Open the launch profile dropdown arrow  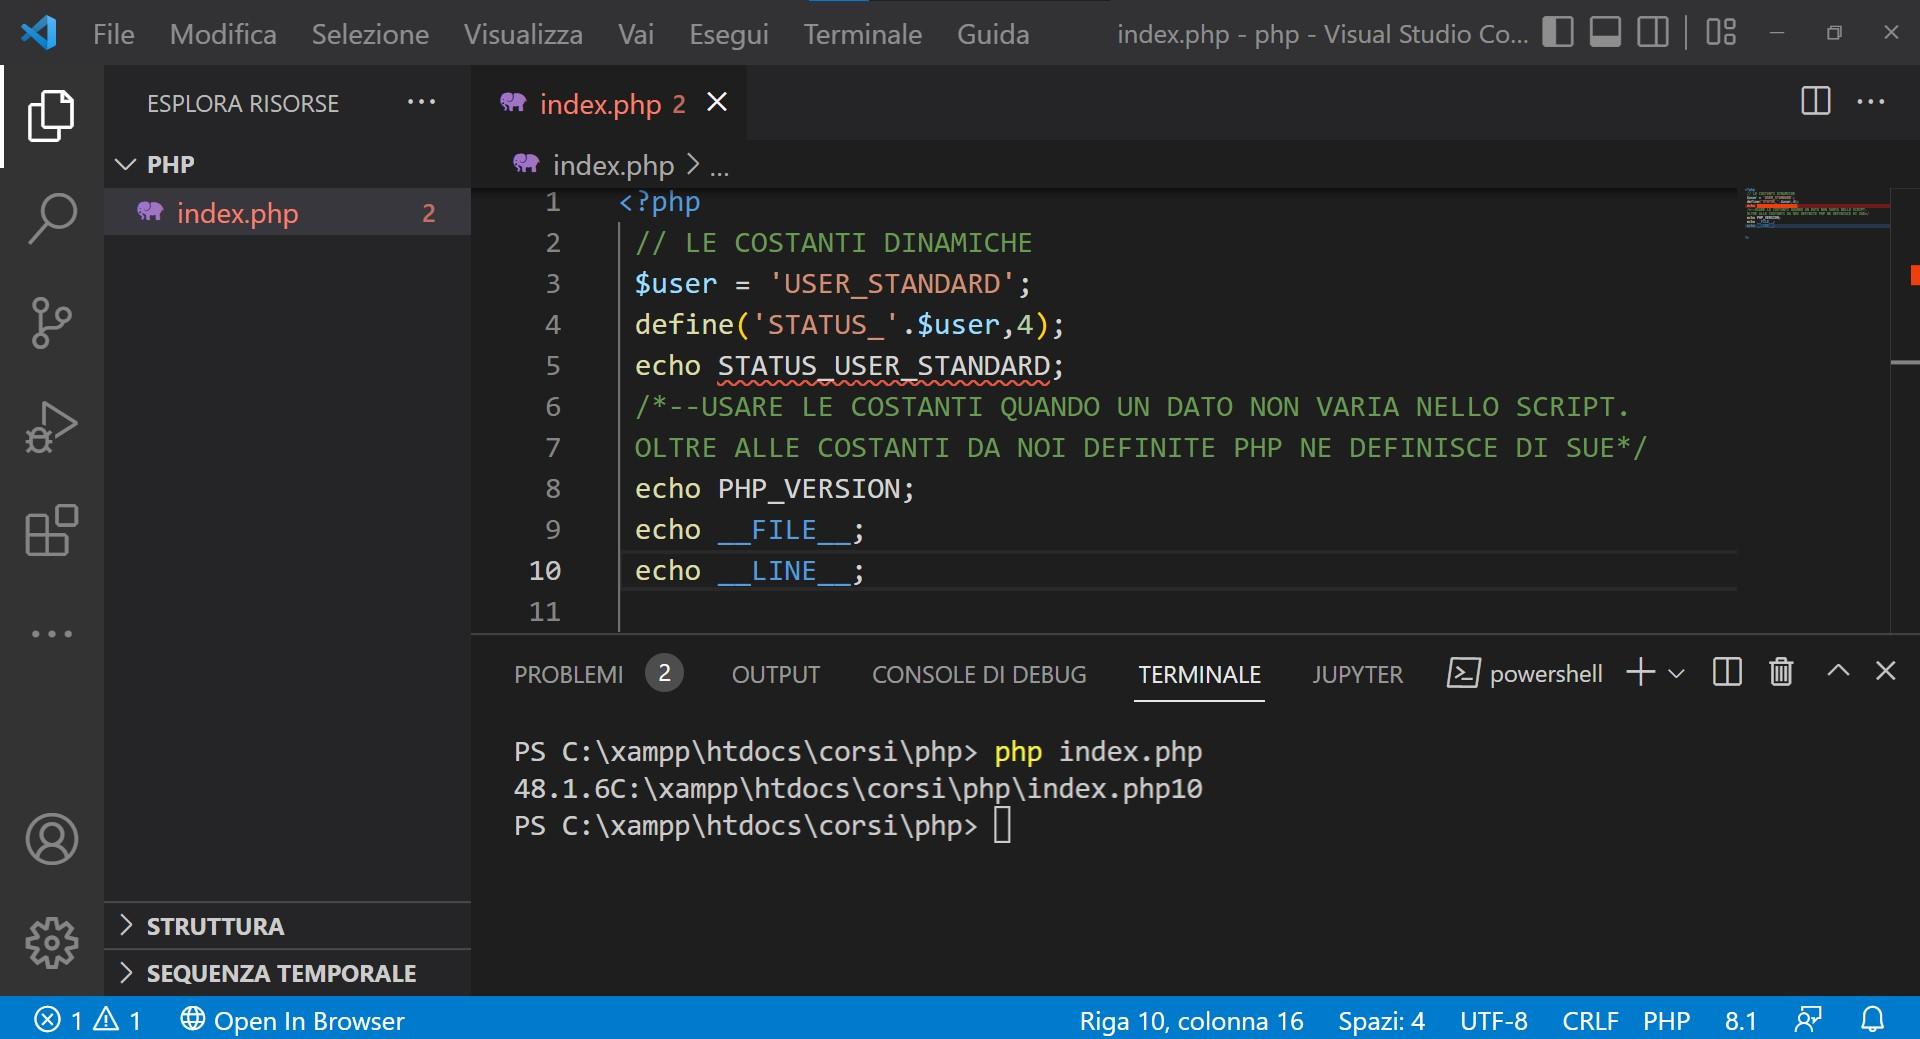1677,674
